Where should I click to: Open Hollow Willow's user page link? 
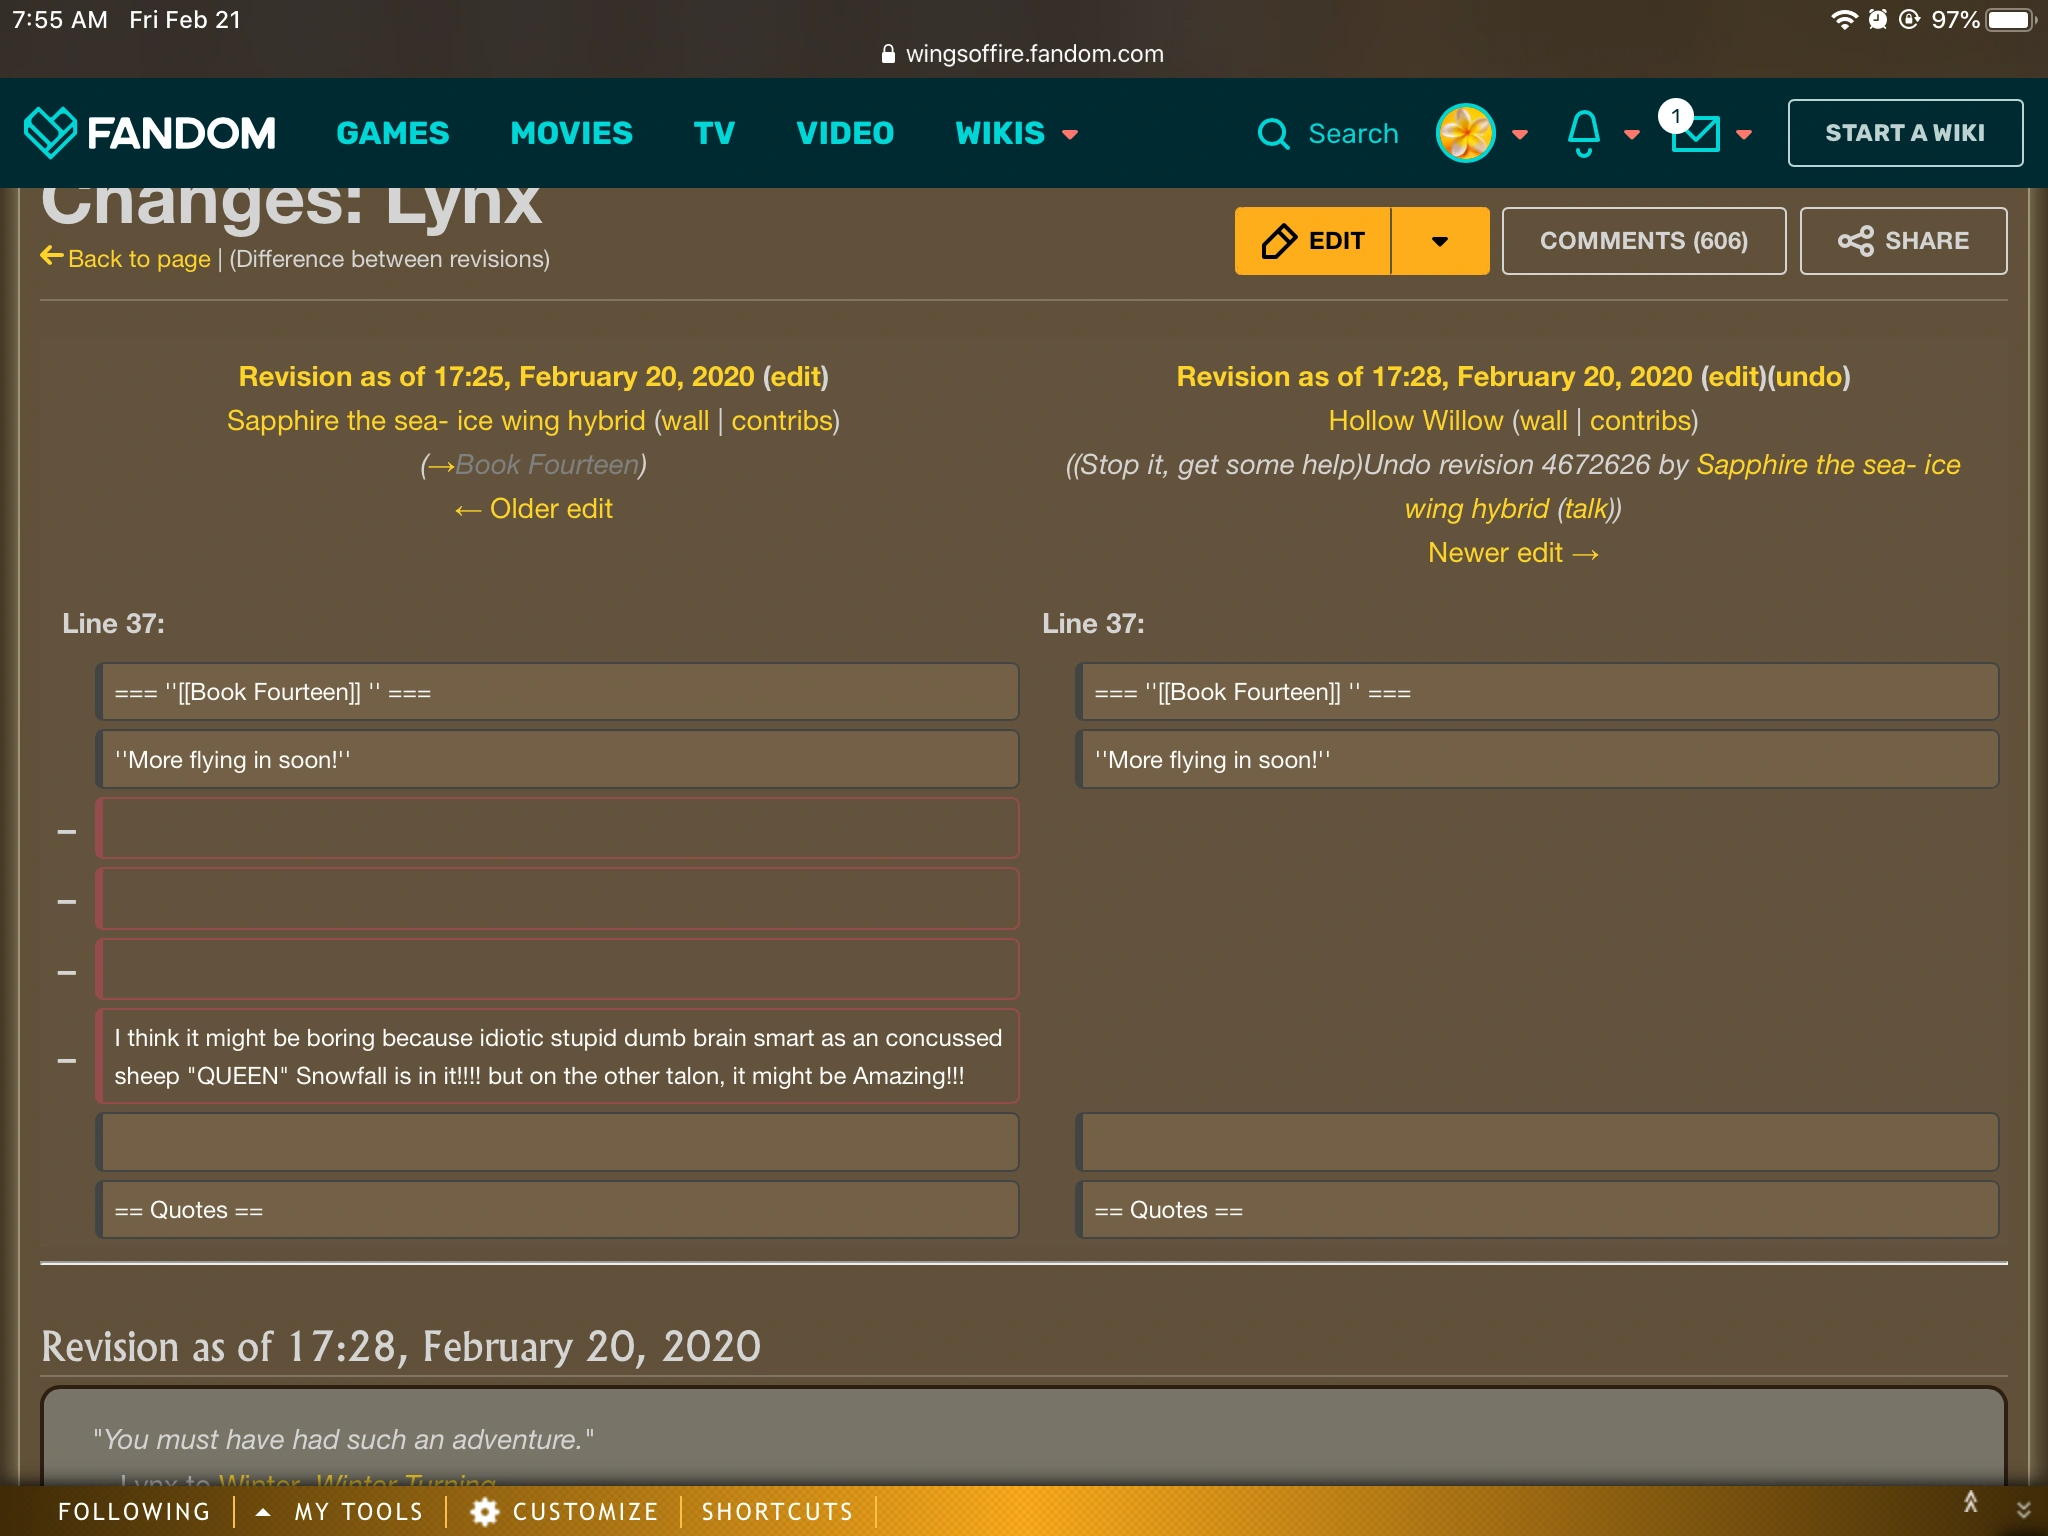coord(1415,421)
